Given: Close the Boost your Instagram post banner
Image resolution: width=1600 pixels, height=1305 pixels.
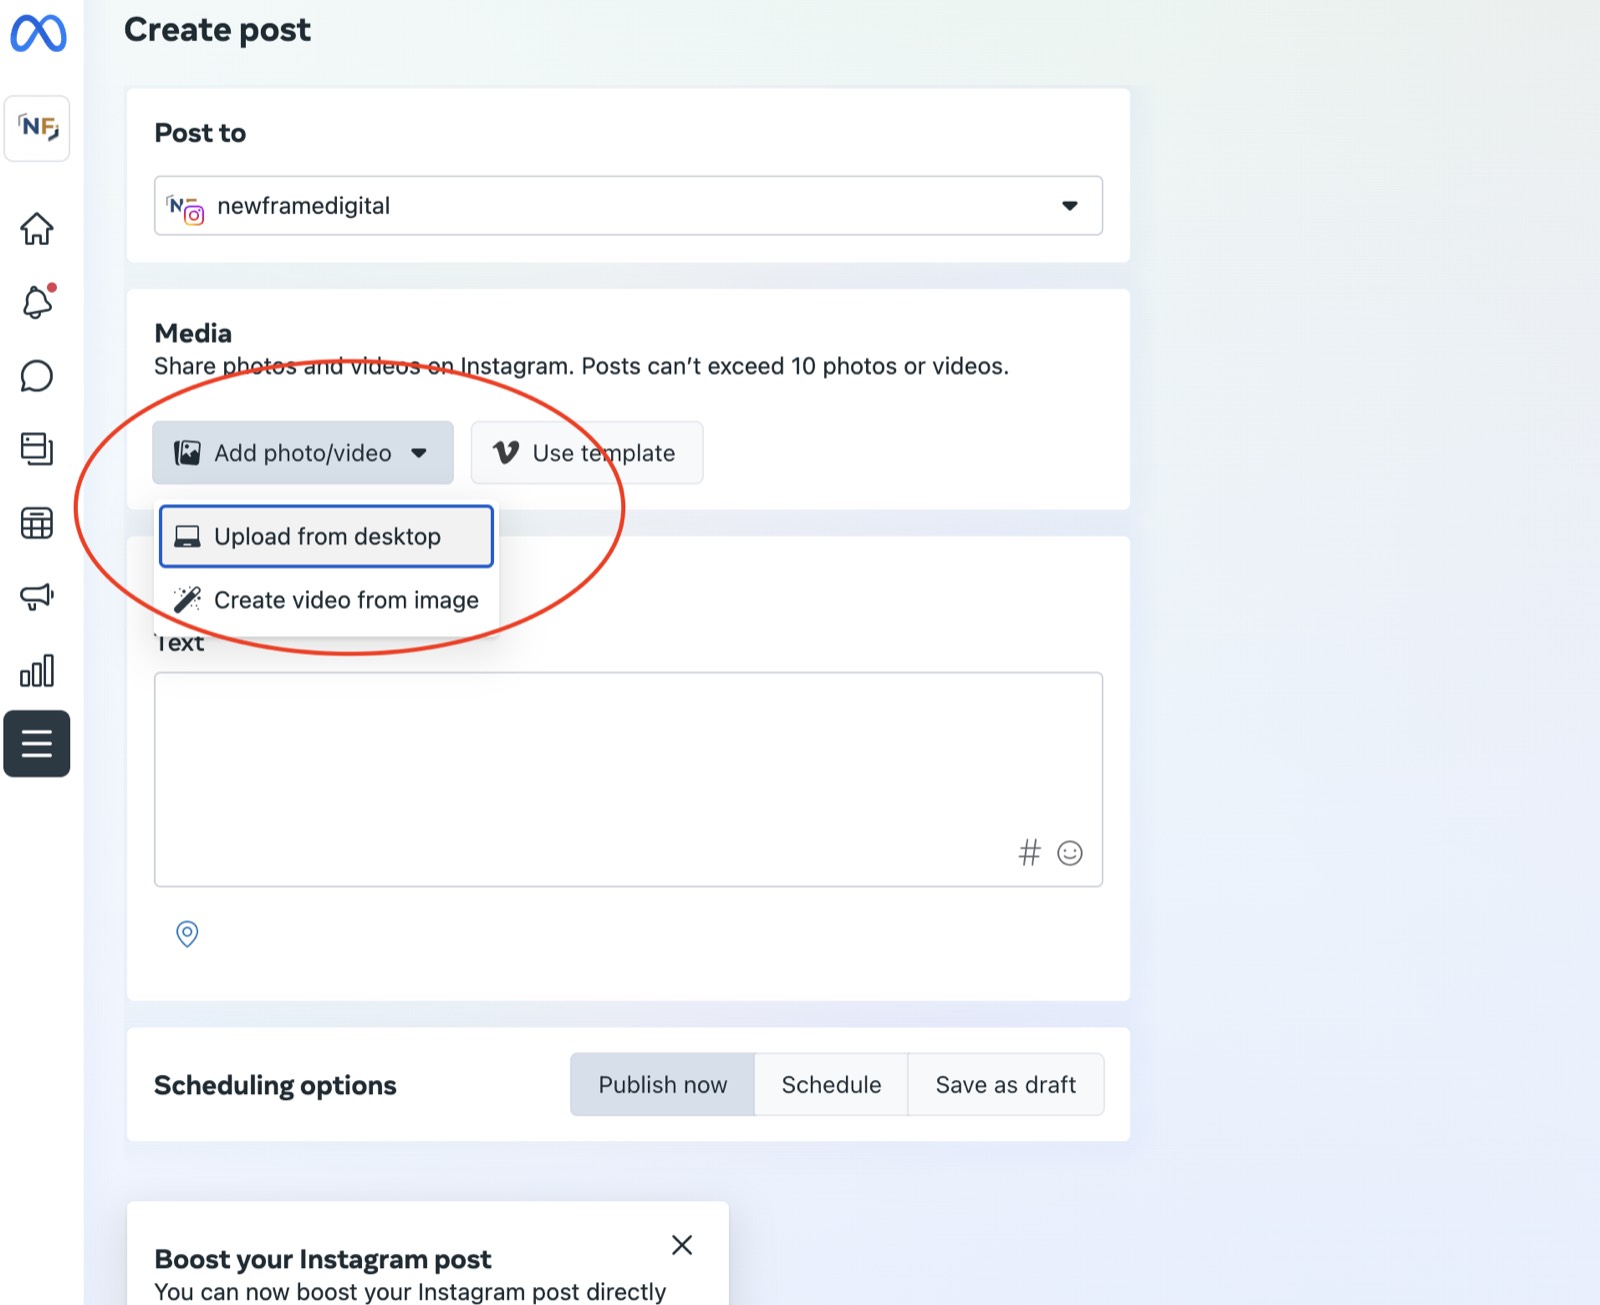Looking at the screenshot, I should pyautogui.click(x=682, y=1245).
